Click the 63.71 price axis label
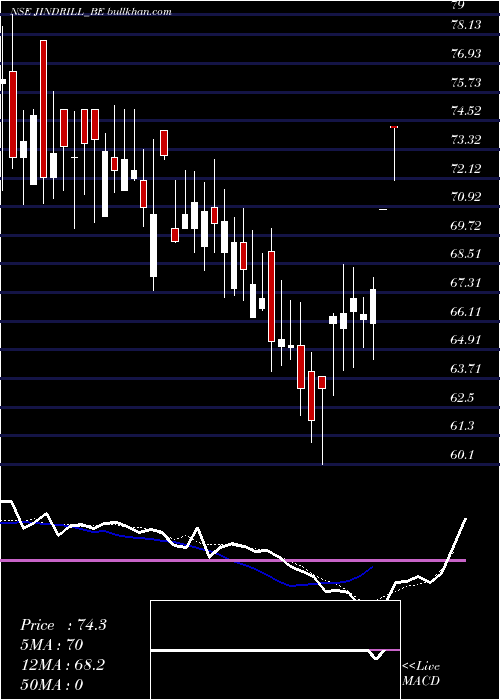This screenshot has width=500, height=700. tap(466, 369)
